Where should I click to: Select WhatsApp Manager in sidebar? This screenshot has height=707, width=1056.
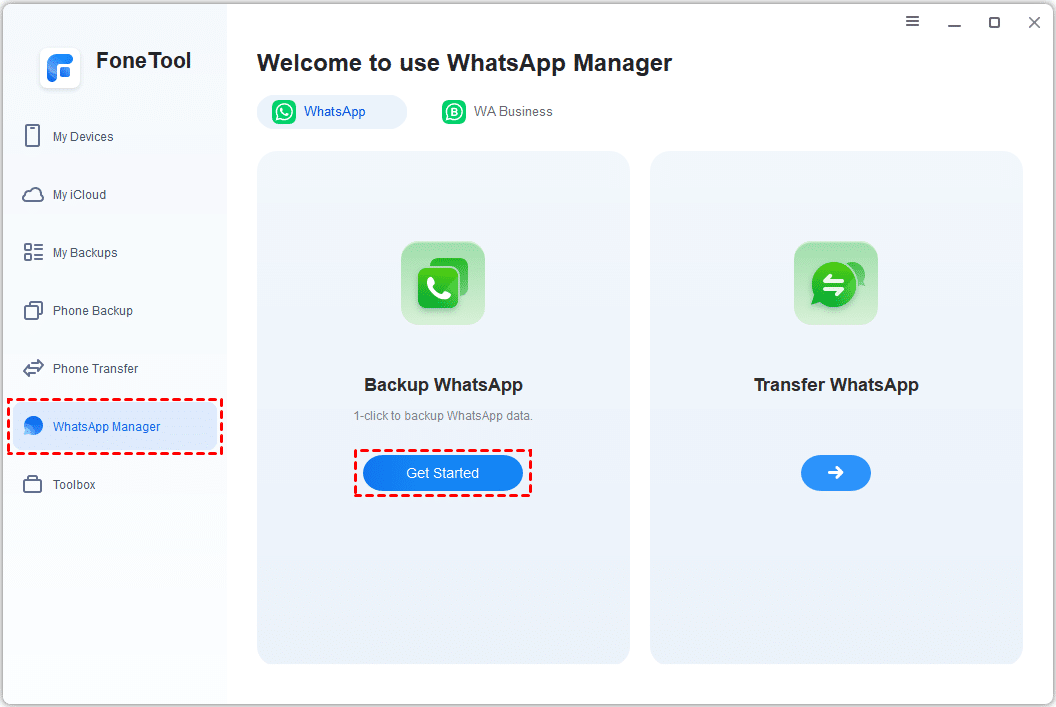116,426
